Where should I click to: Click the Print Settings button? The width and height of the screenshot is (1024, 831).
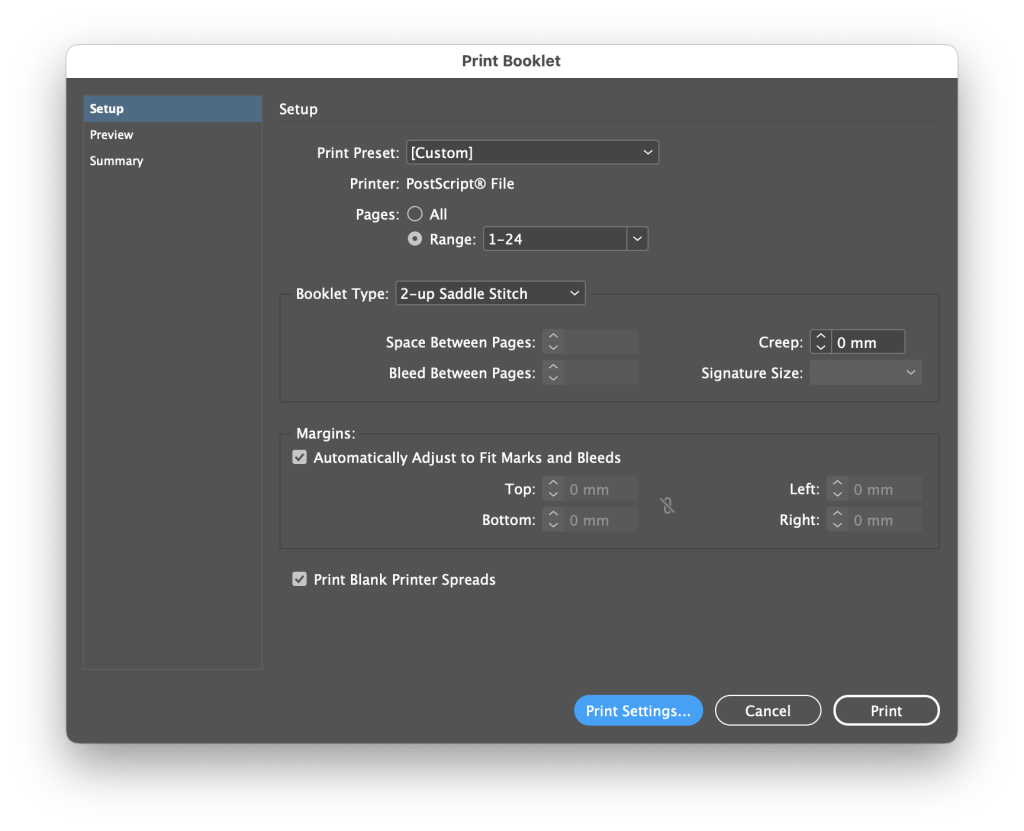click(638, 711)
